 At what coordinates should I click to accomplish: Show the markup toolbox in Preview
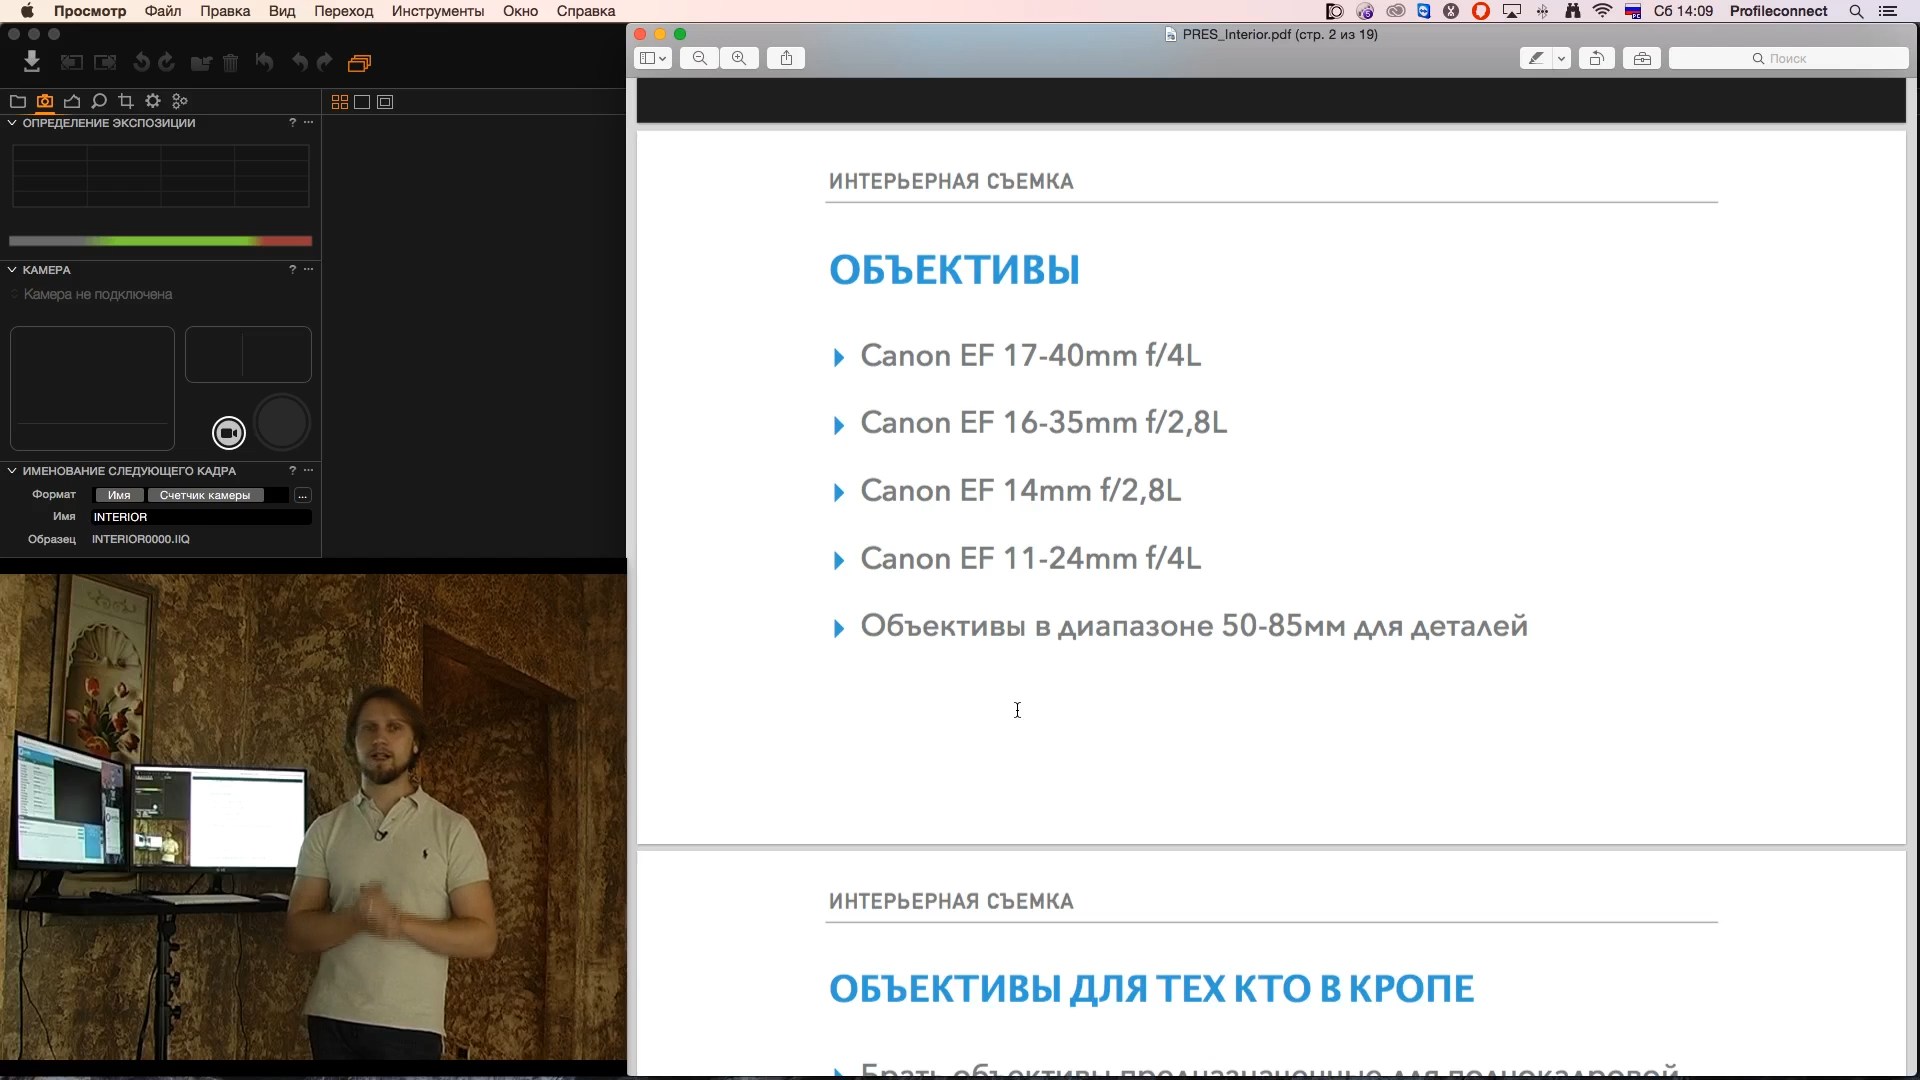(1642, 58)
